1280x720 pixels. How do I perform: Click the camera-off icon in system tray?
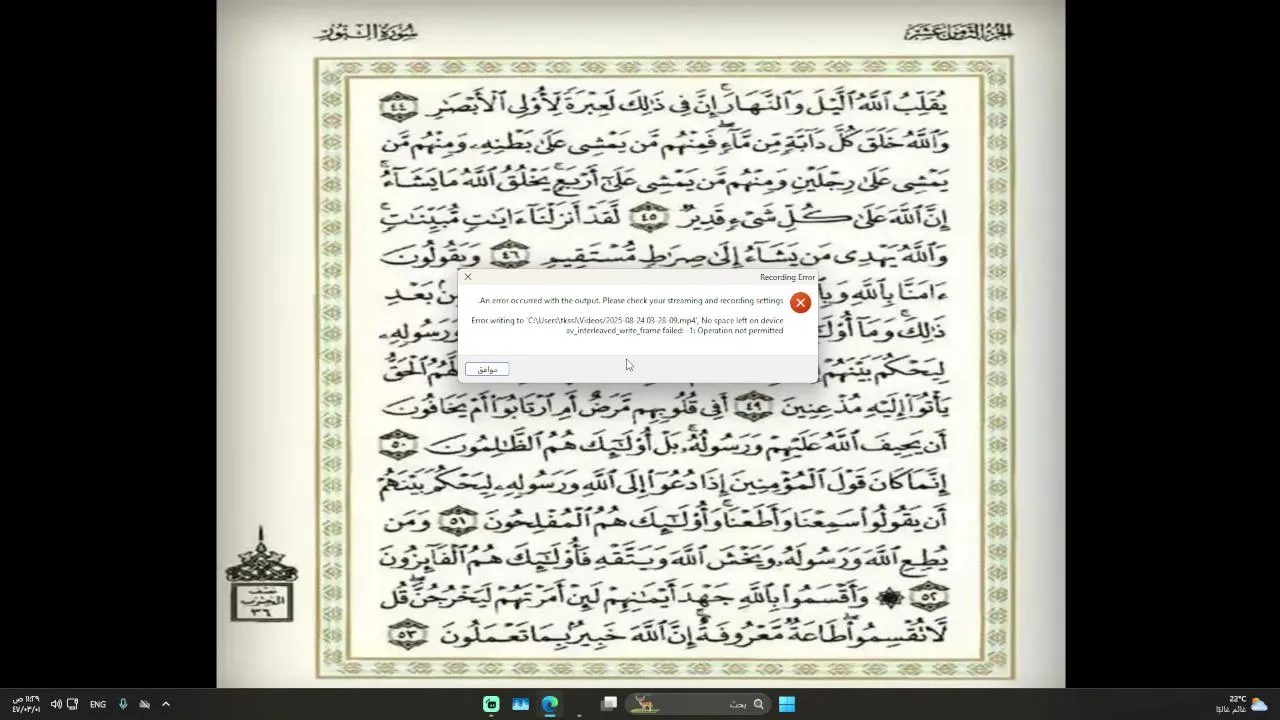[x=144, y=704]
